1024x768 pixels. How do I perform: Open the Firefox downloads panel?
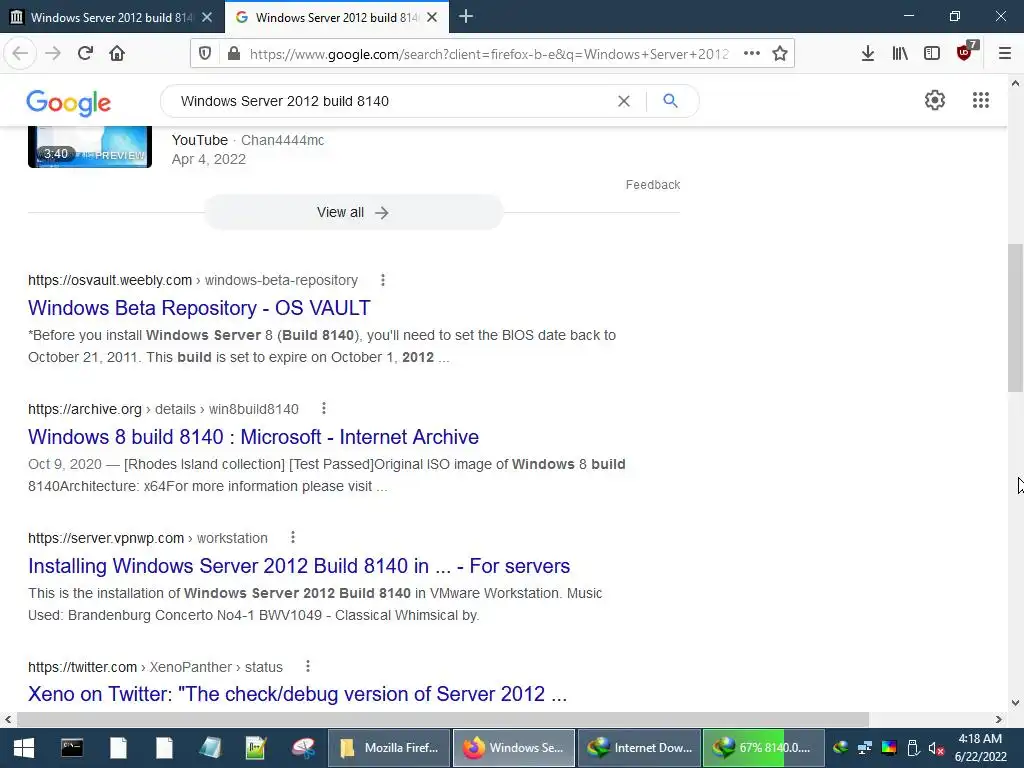click(867, 54)
